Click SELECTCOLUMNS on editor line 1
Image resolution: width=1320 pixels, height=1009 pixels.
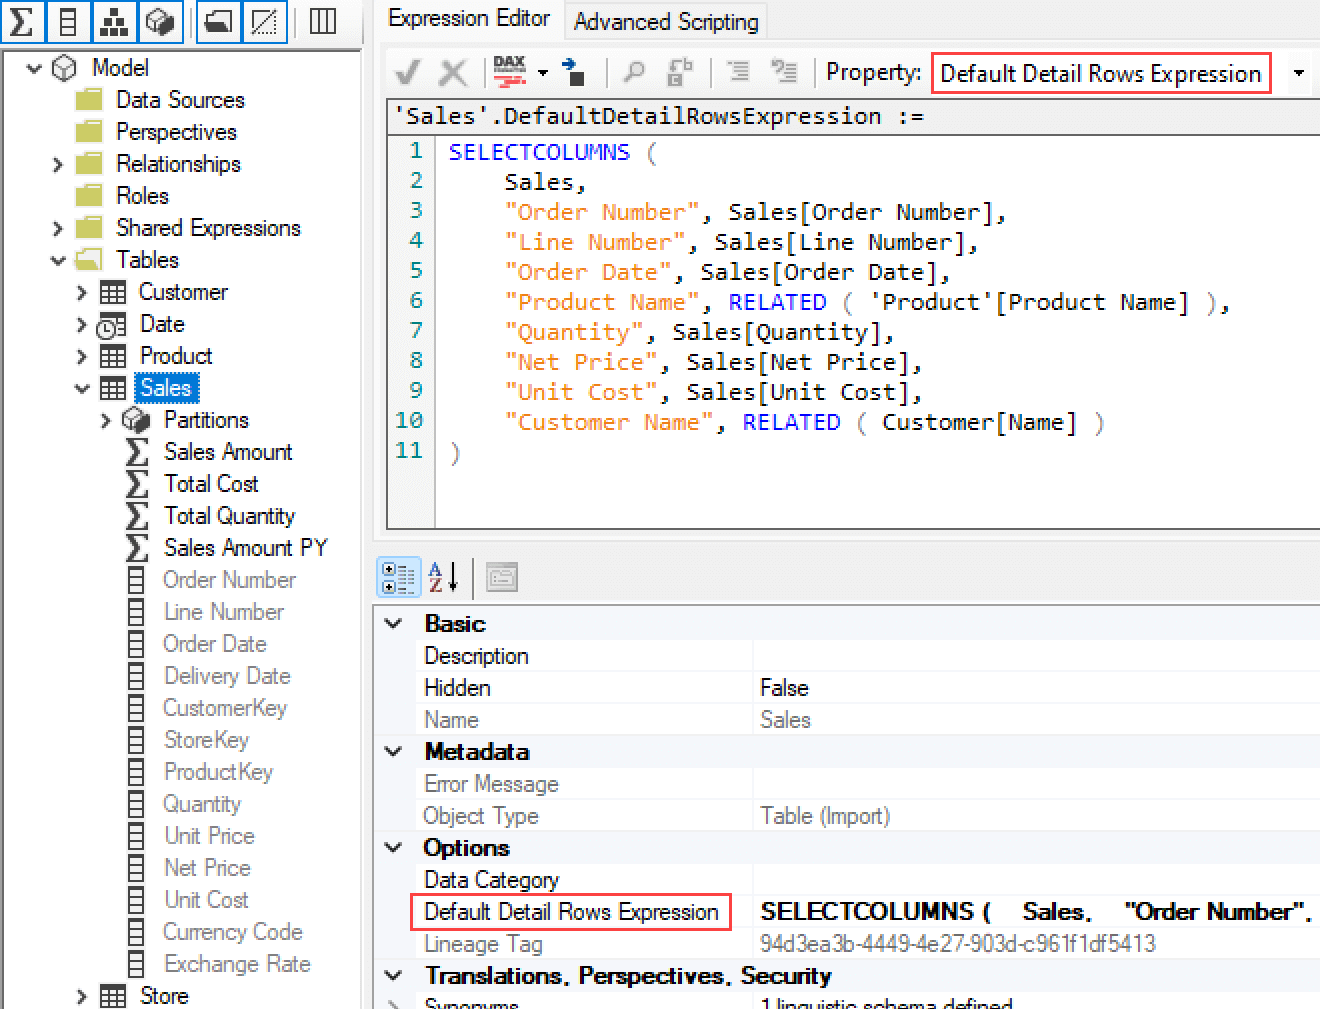click(539, 152)
